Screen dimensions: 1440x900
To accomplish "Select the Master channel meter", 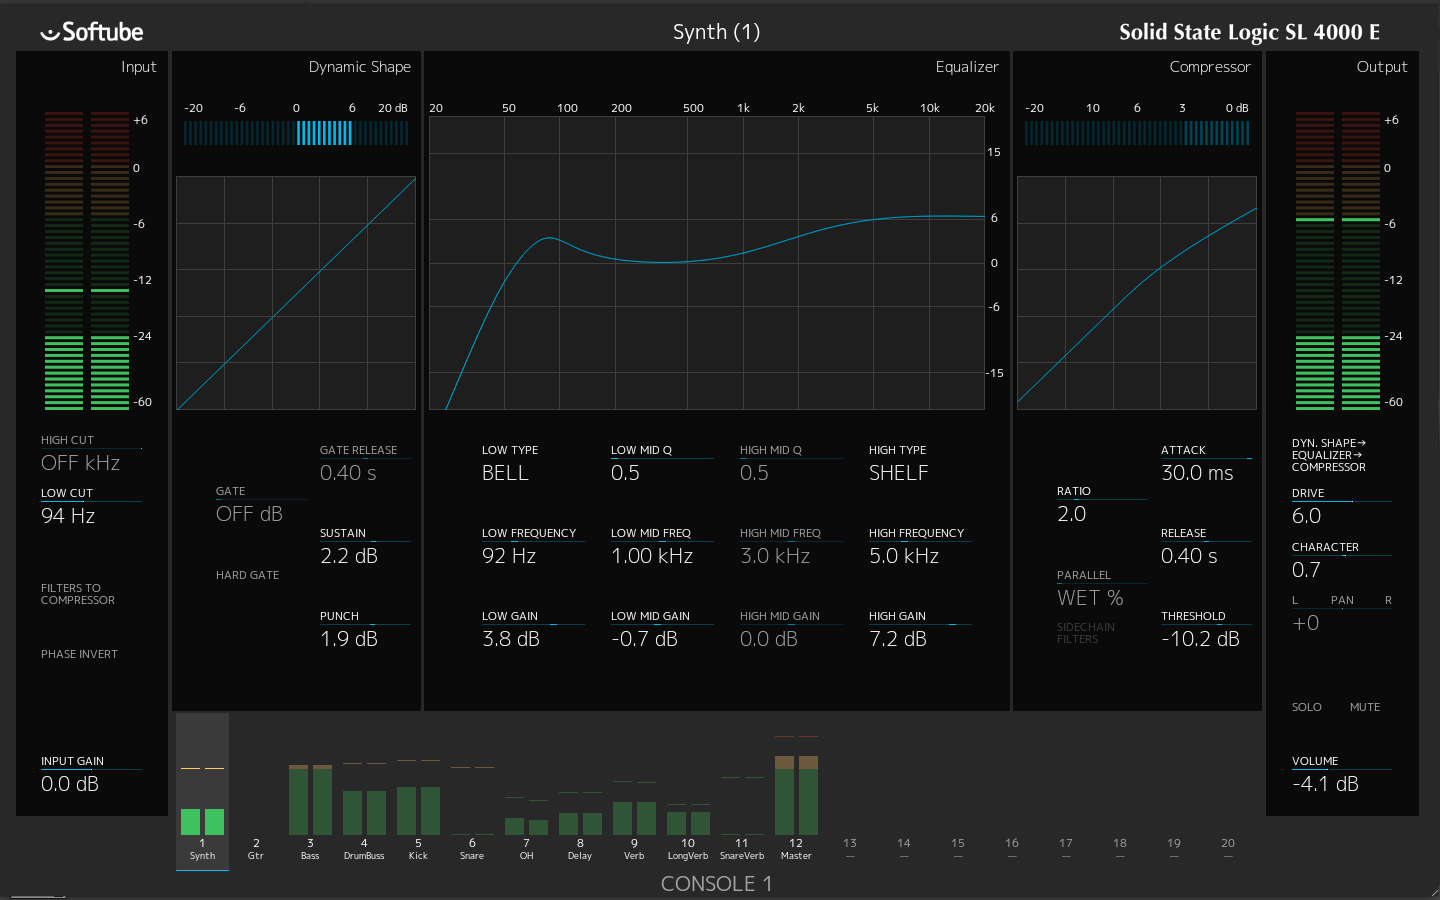I will pyautogui.click(x=796, y=785).
